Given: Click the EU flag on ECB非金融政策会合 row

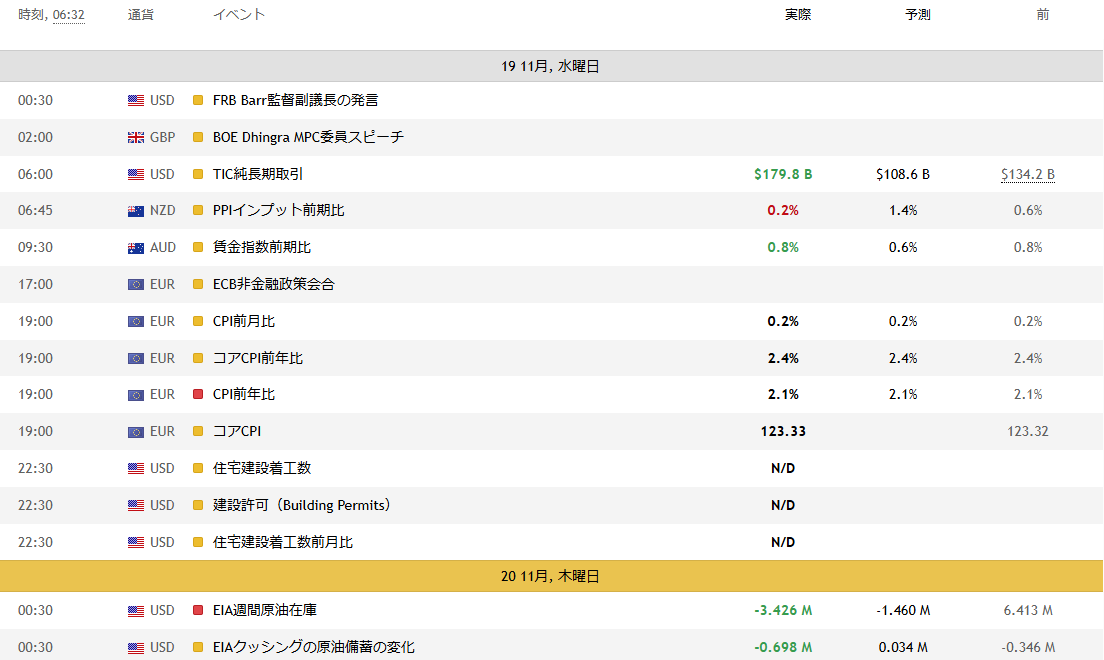Looking at the screenshot, I should click(136, 285).
